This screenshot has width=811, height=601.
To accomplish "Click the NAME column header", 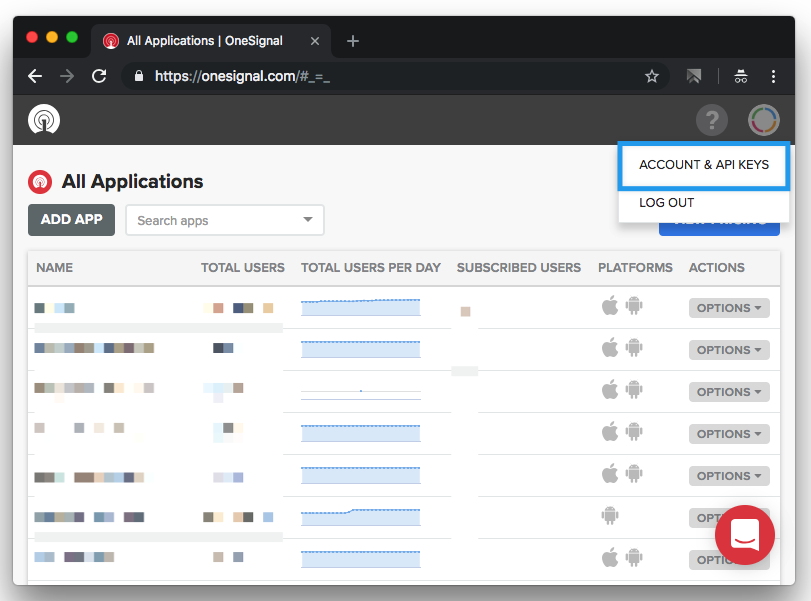I will tap(54, 268).
